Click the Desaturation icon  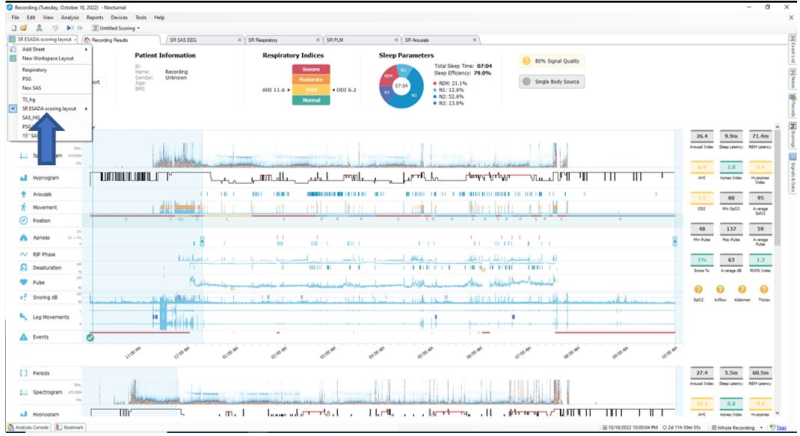click(23, 268)
